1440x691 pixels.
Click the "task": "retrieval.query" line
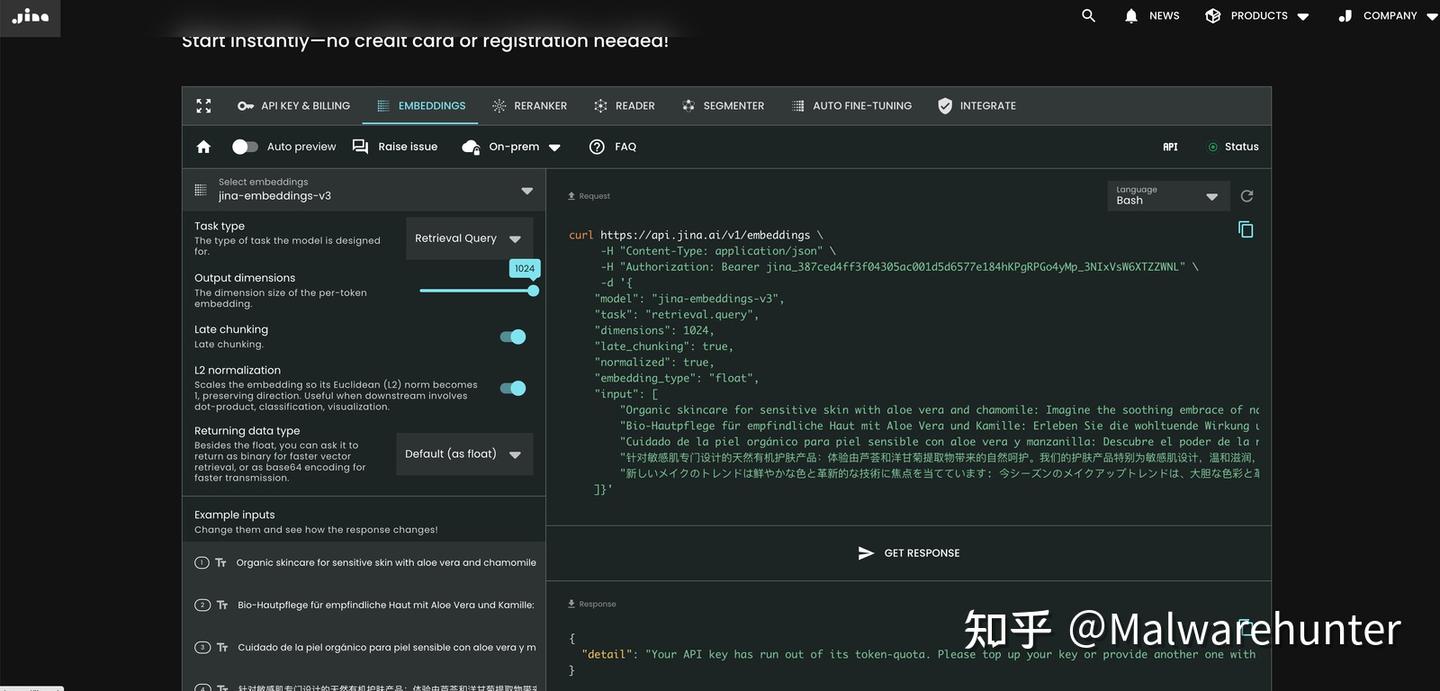click(x=677, y=314)
